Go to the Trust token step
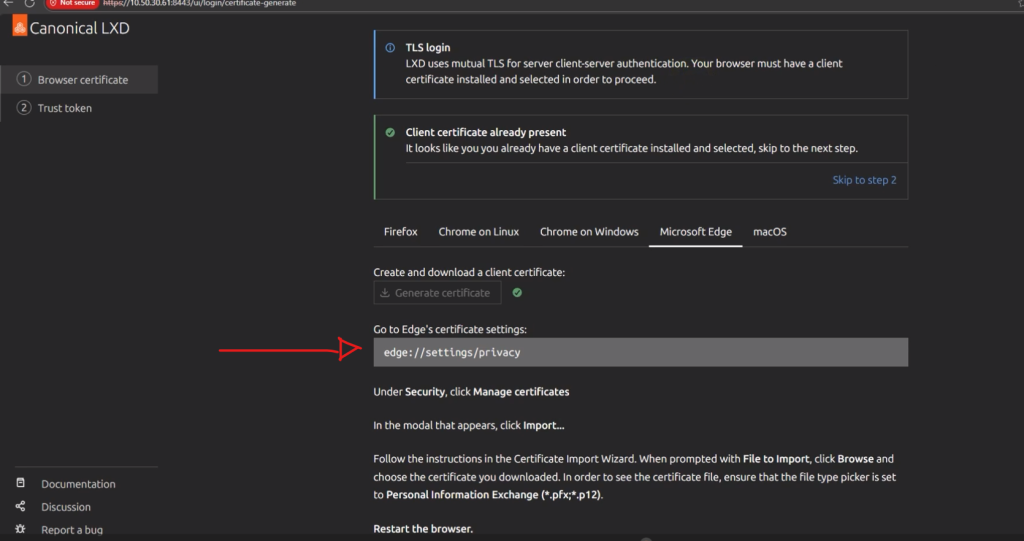This screenshot has width=1024, height=541. point(64,108)
